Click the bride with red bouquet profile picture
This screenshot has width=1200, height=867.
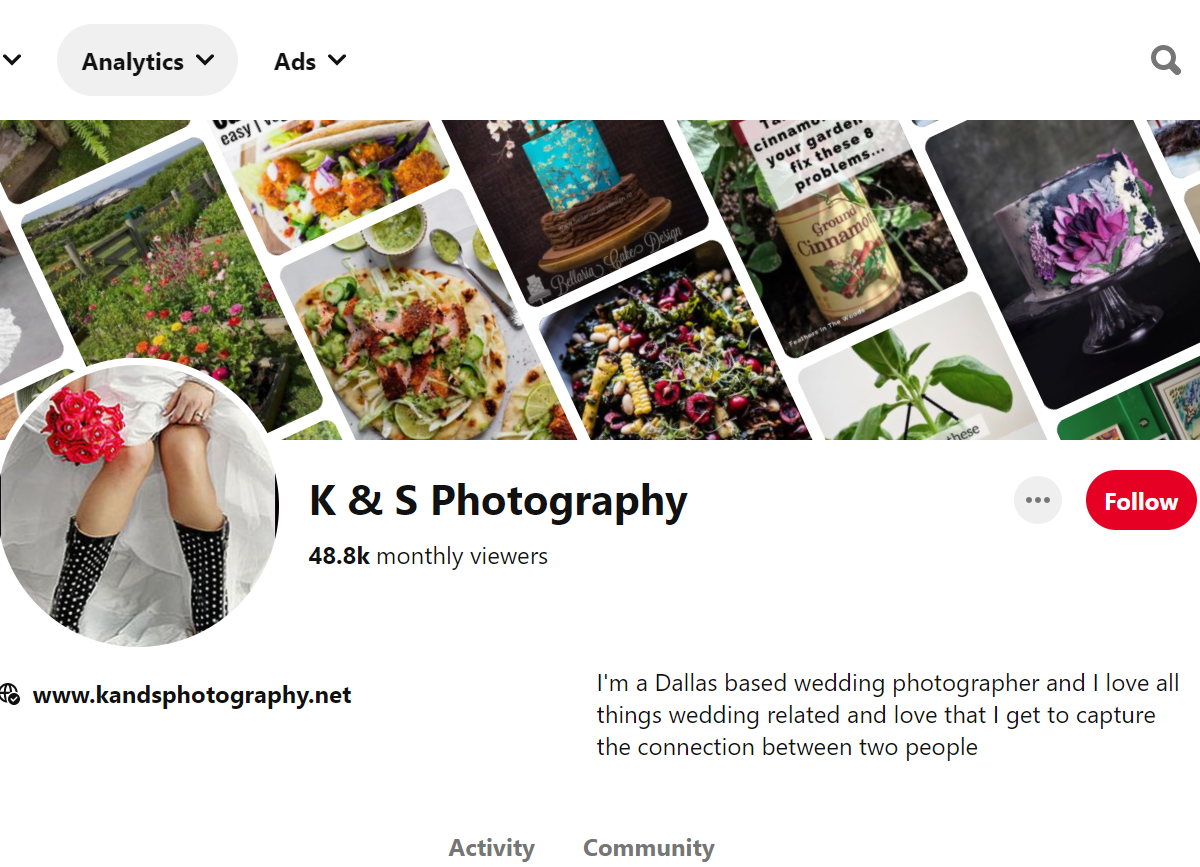coord(140,500)
